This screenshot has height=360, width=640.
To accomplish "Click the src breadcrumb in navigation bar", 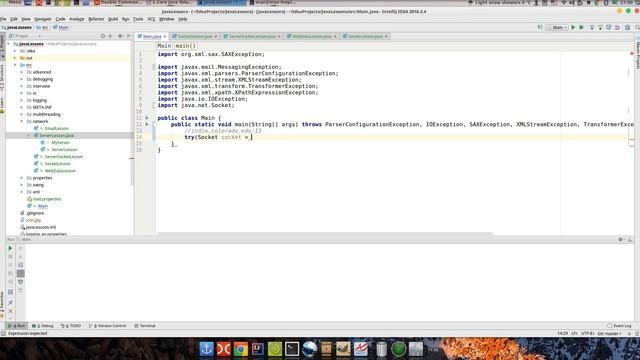I will (42, 27).
